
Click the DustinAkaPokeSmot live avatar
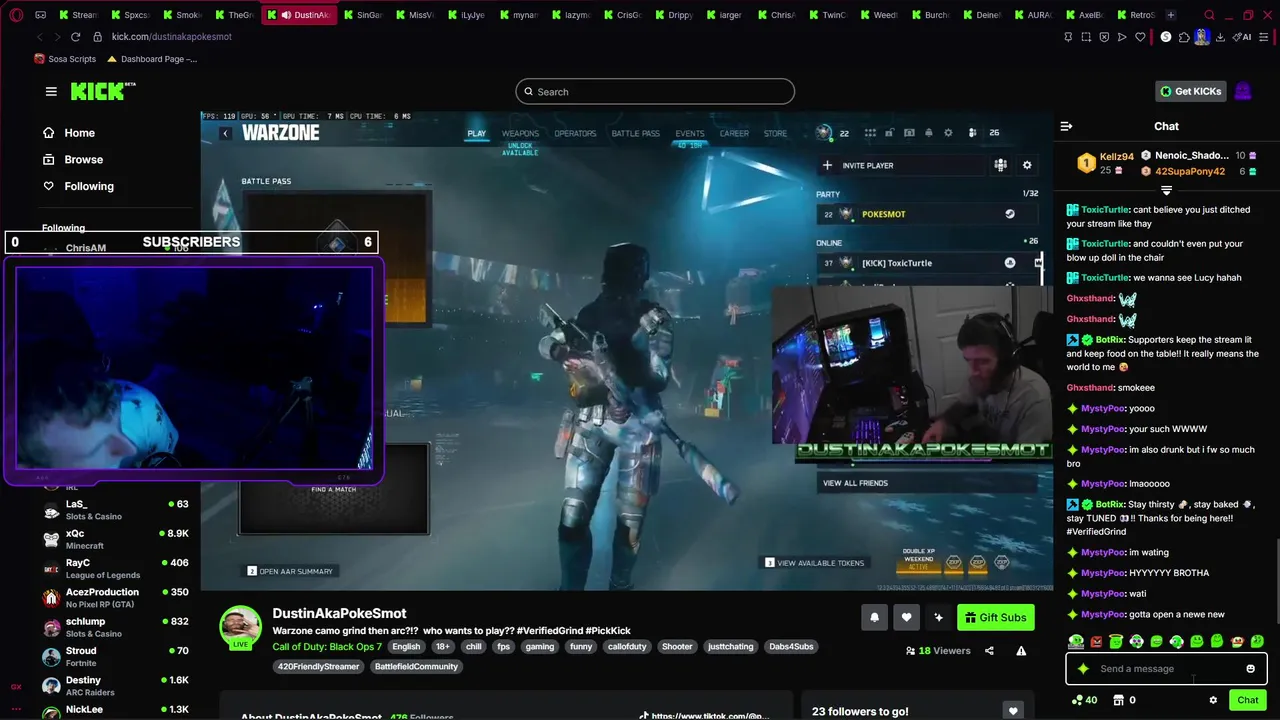240,627
